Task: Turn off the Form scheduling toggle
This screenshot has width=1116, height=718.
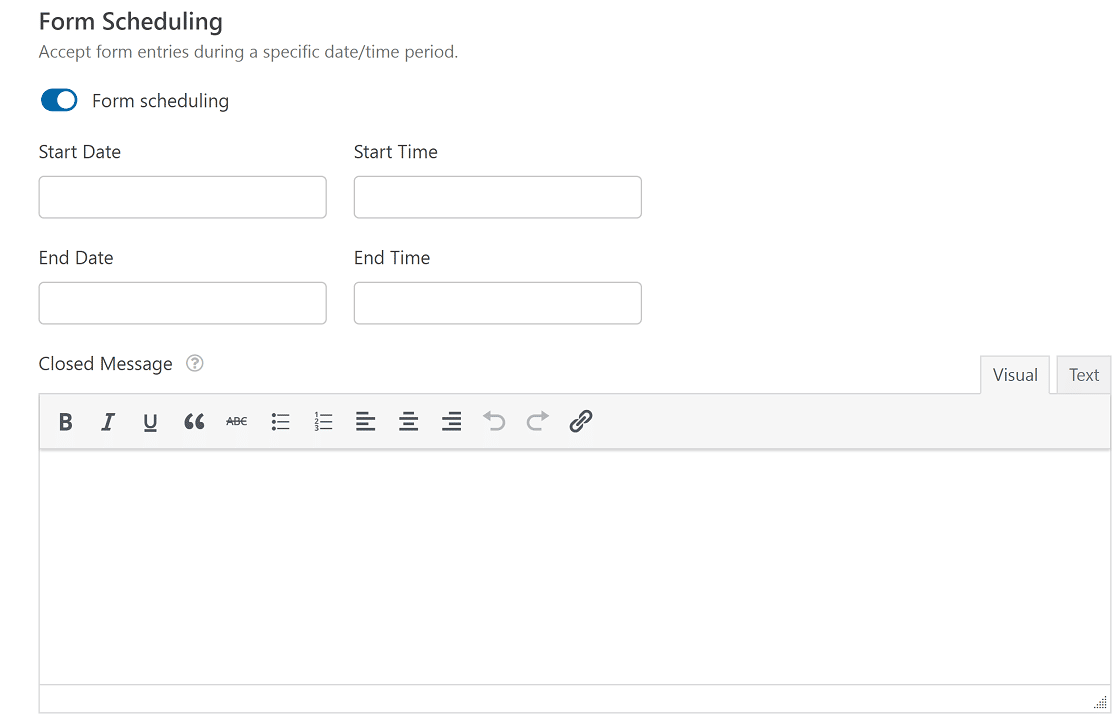Action: tap(59, 100)
